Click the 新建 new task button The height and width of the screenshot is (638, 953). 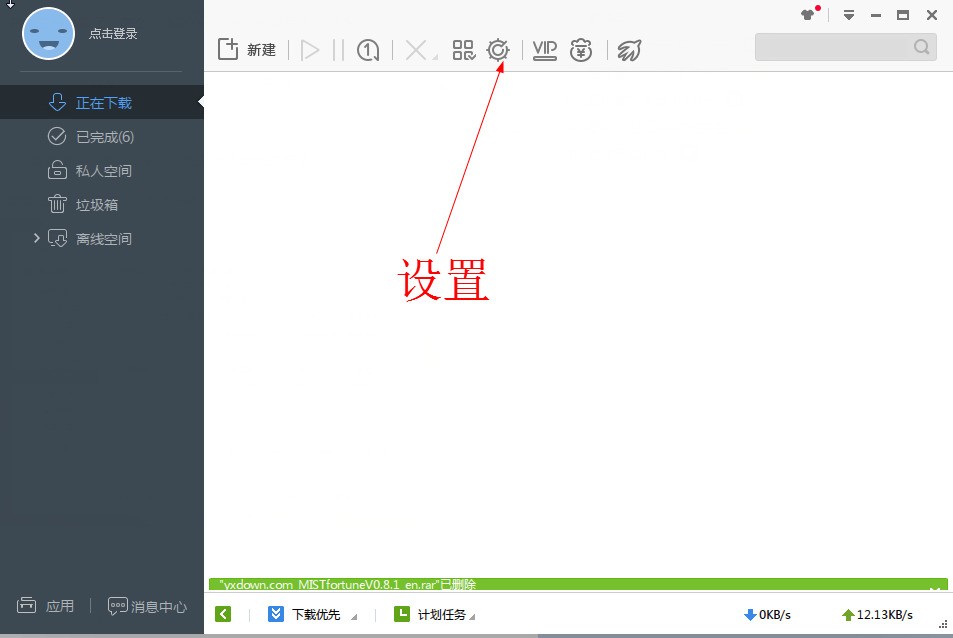247,50
